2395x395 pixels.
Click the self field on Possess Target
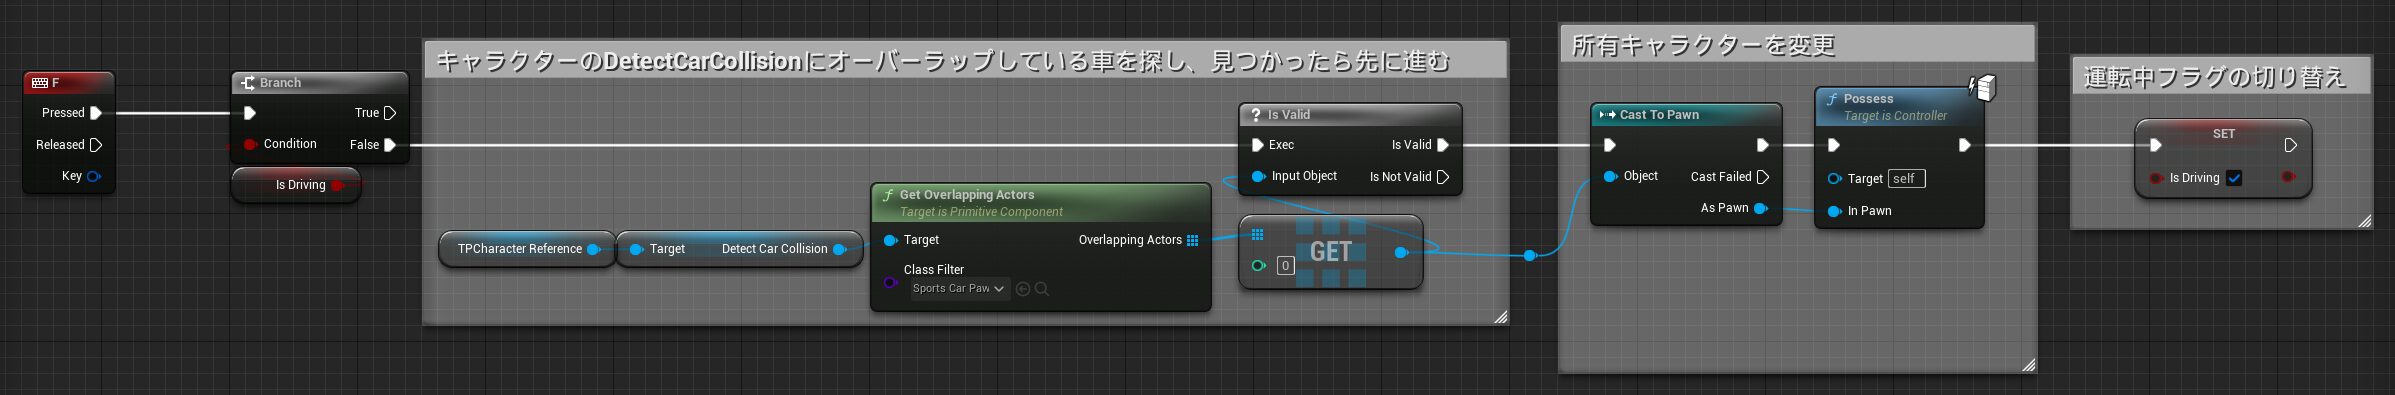pos(1907,179)
